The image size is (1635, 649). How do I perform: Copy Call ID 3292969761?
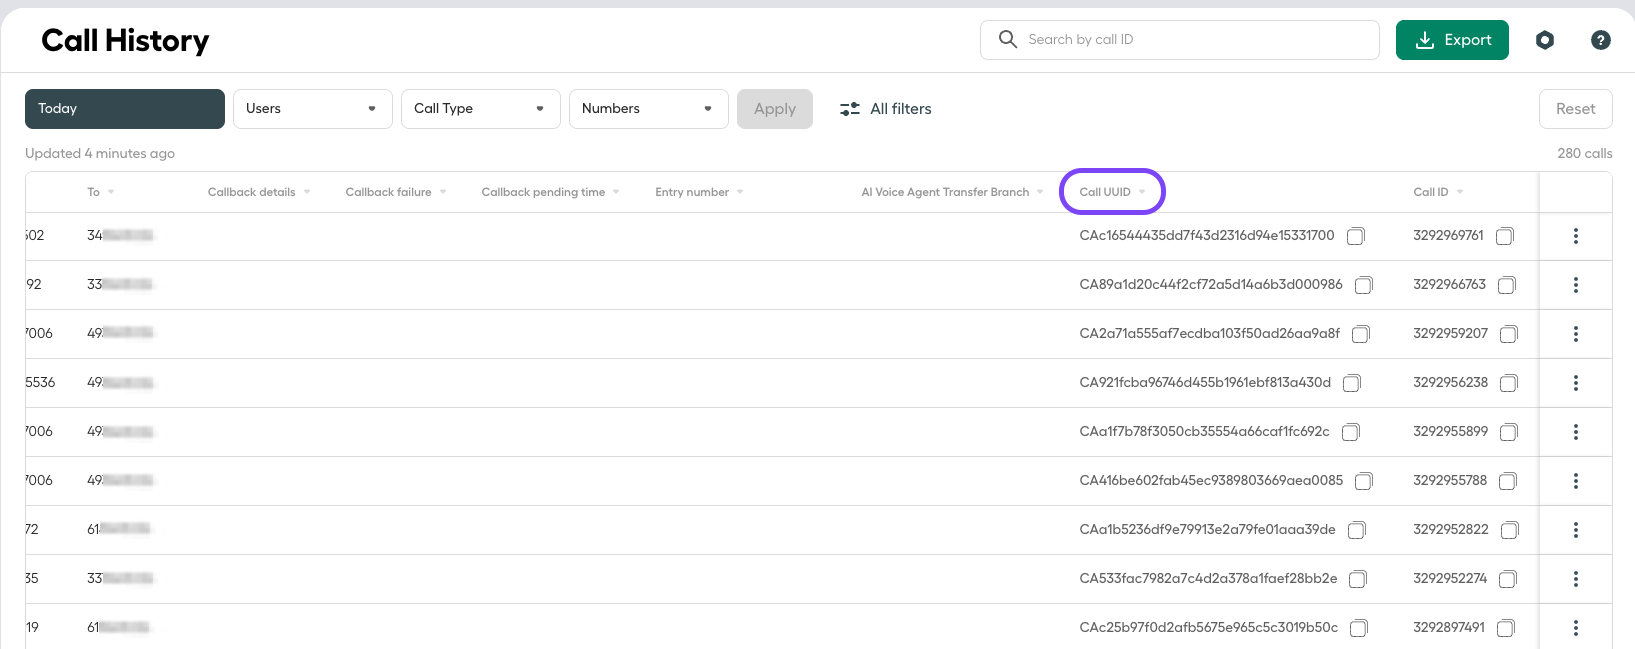[1505, 237]
